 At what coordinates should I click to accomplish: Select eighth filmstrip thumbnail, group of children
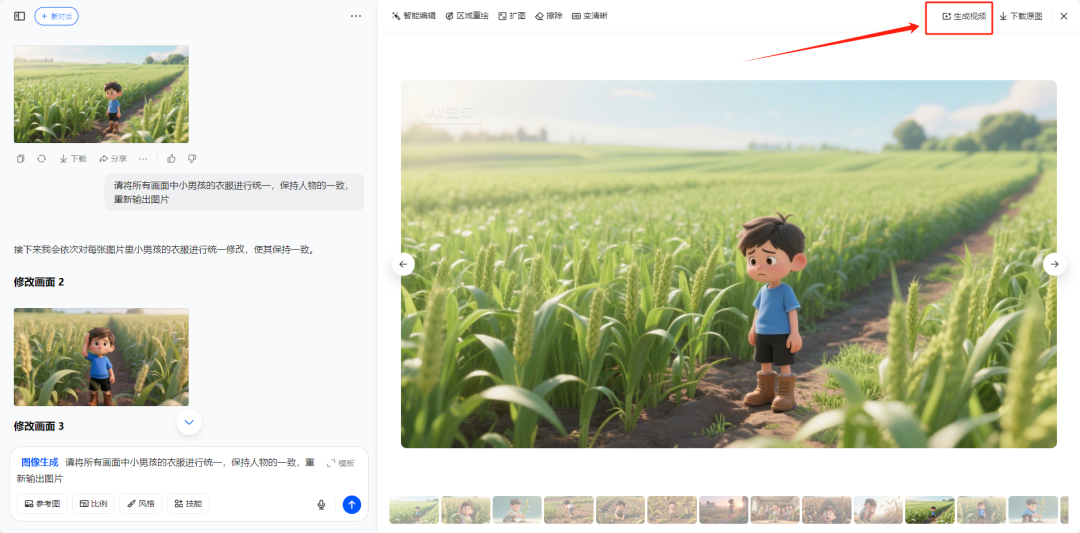pos(775,510)
